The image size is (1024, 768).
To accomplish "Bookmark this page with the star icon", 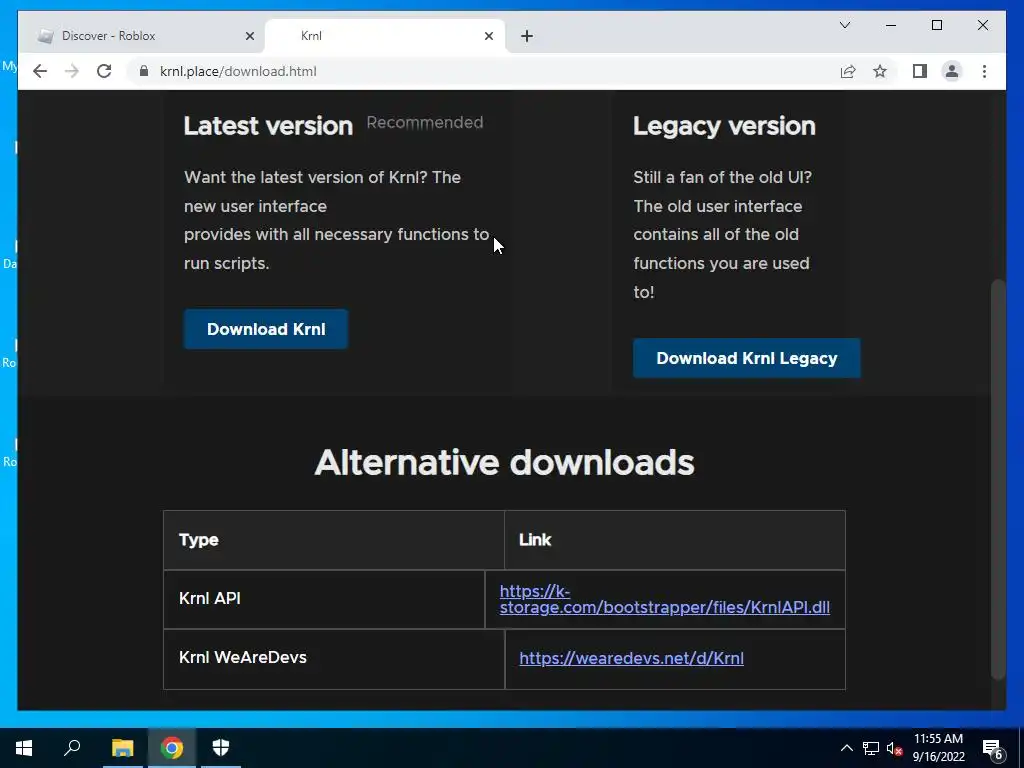I will coord(880,71).
